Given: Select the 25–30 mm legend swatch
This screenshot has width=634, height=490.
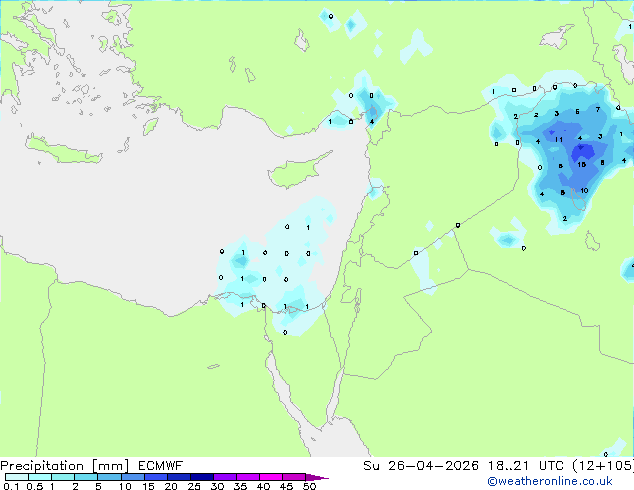Looking at the screenshot, I should [x=202, y=477].
